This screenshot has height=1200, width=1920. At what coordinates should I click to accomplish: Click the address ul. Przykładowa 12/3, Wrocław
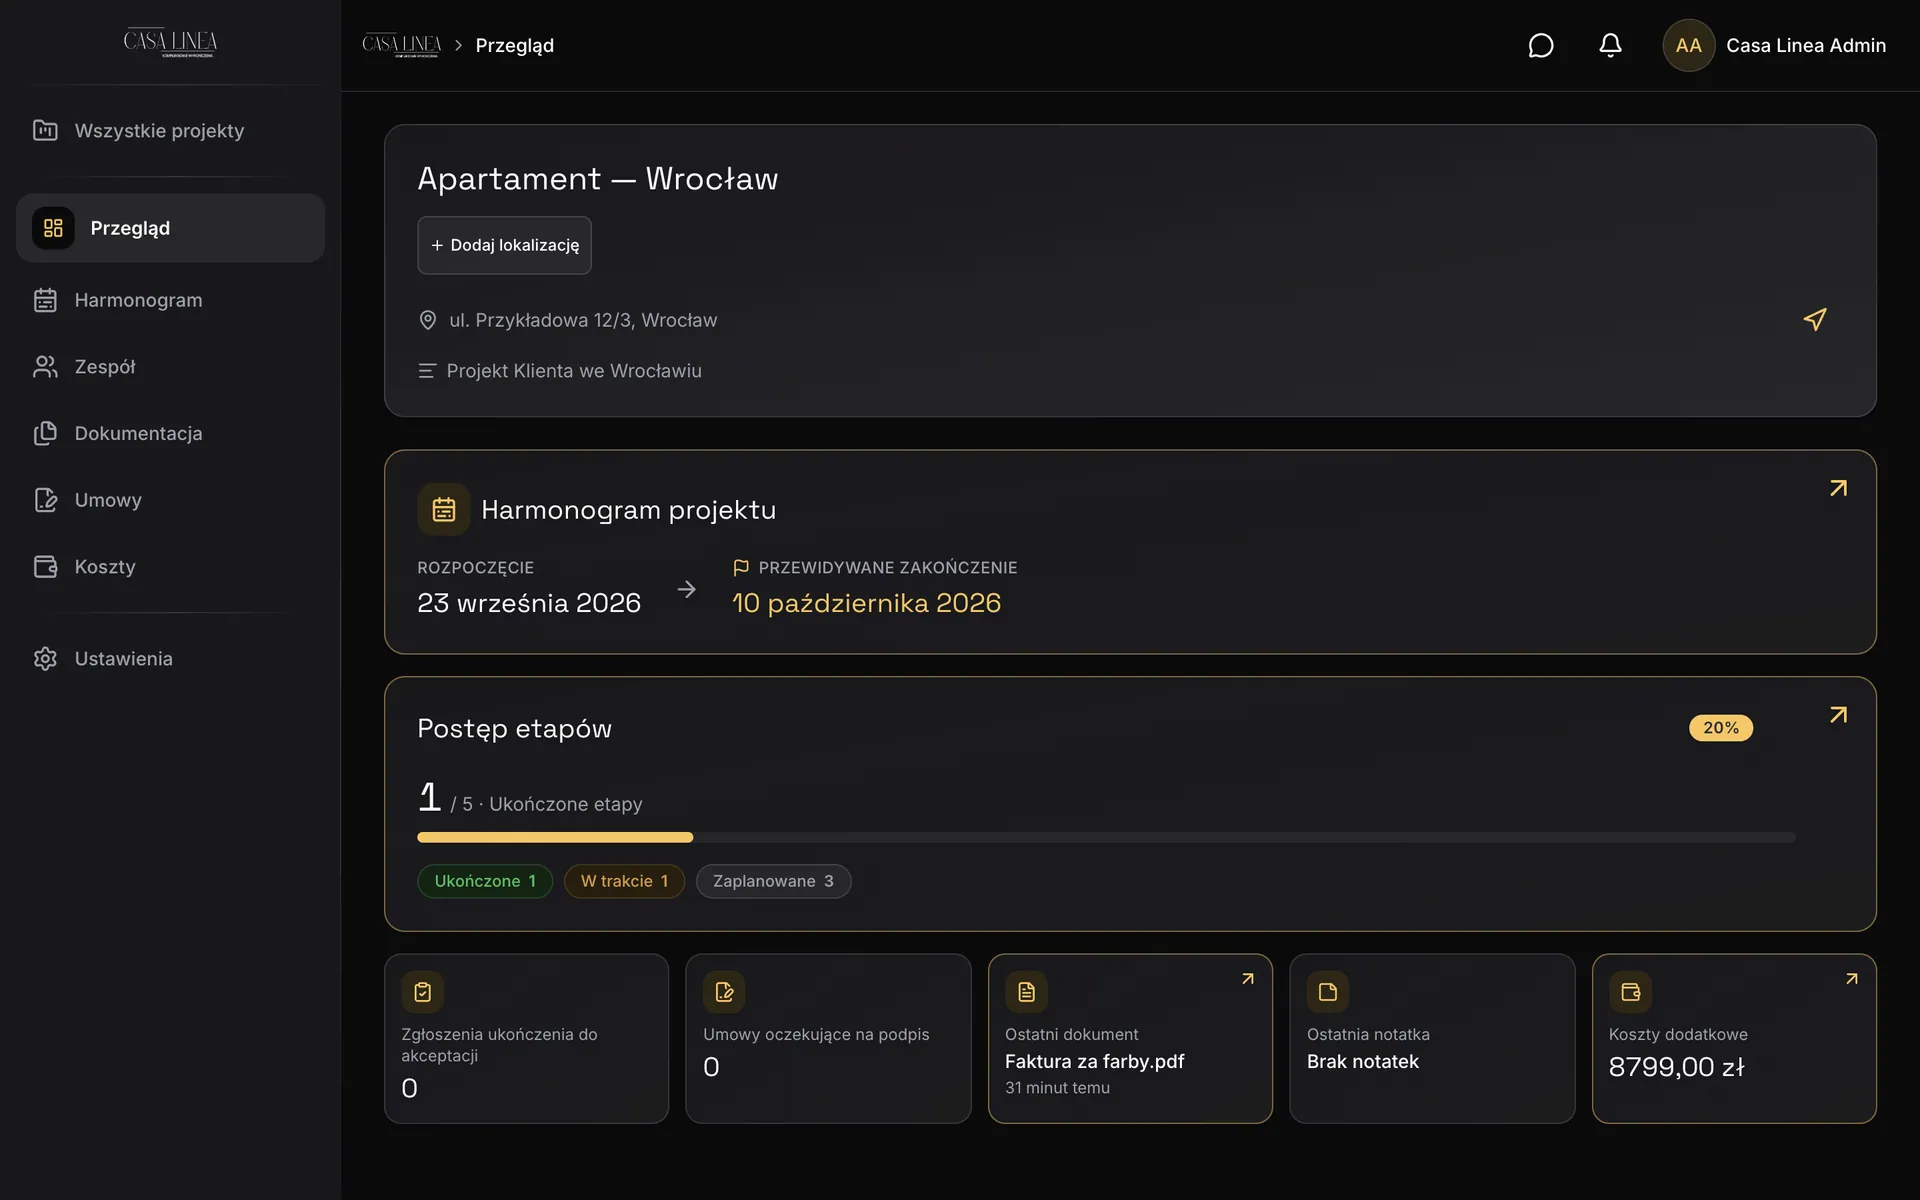pos(583,320)
